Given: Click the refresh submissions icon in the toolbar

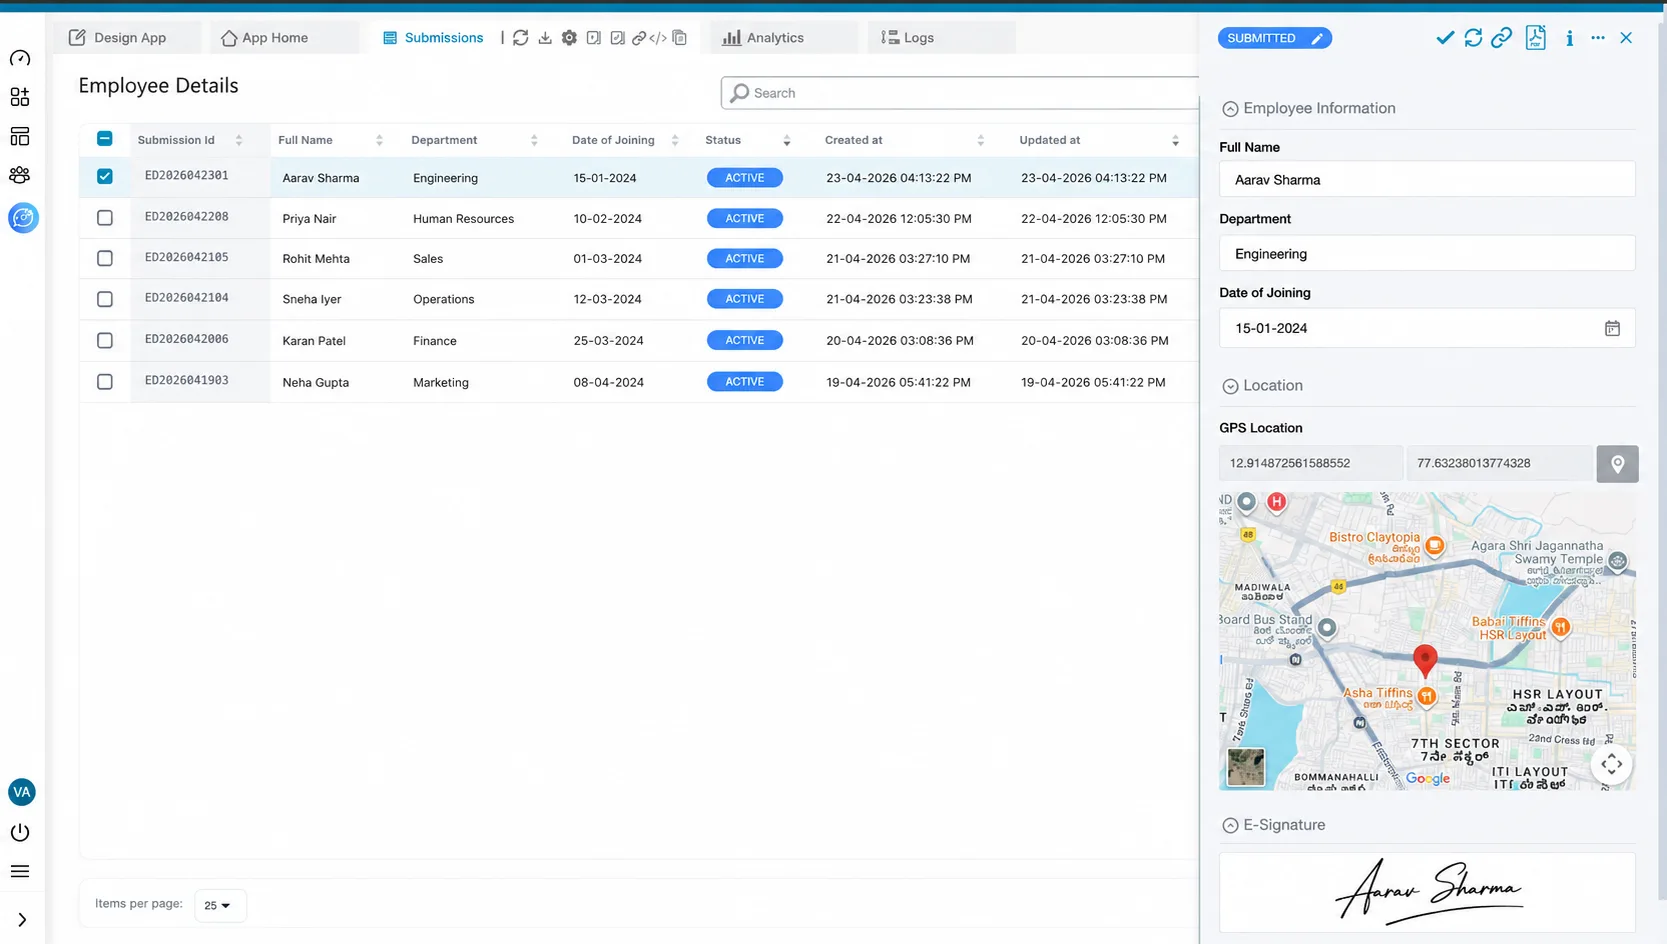Looking at the screenshot, I should (520, 38).
